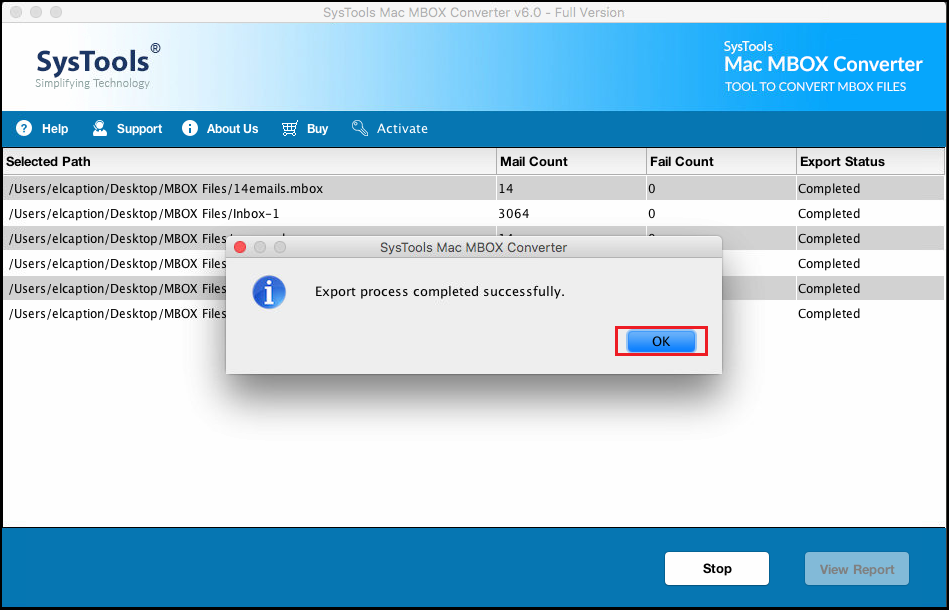
Task: Sort by Selected Path column header
Action: 249,162
